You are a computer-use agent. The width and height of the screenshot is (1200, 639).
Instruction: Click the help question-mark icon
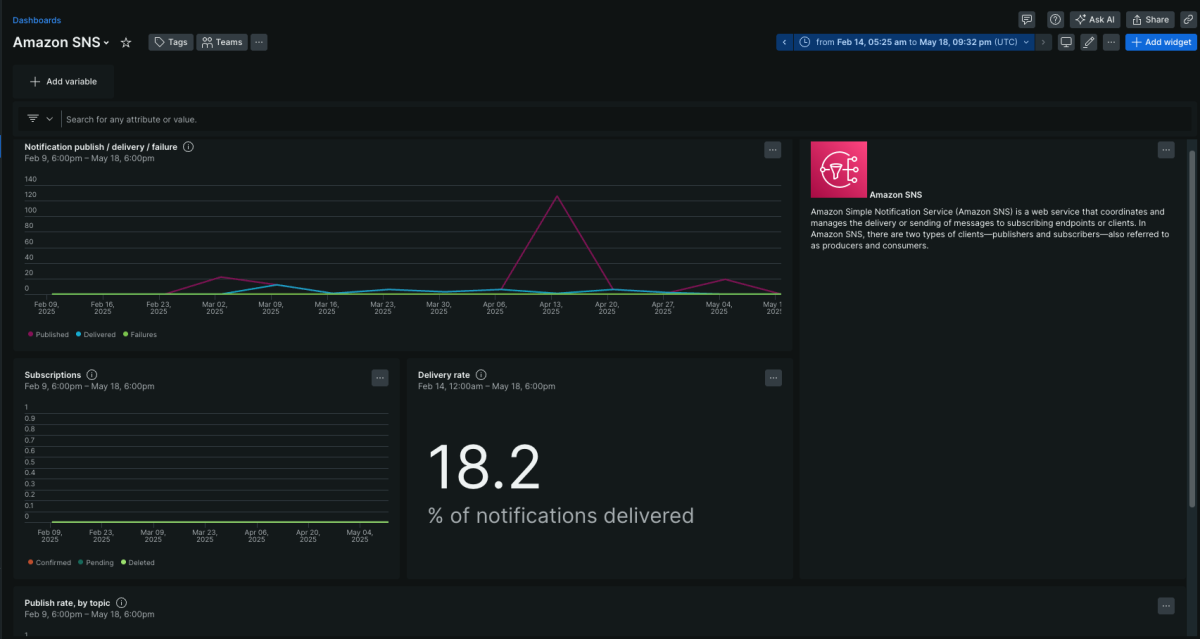[x=1054, y=19]
